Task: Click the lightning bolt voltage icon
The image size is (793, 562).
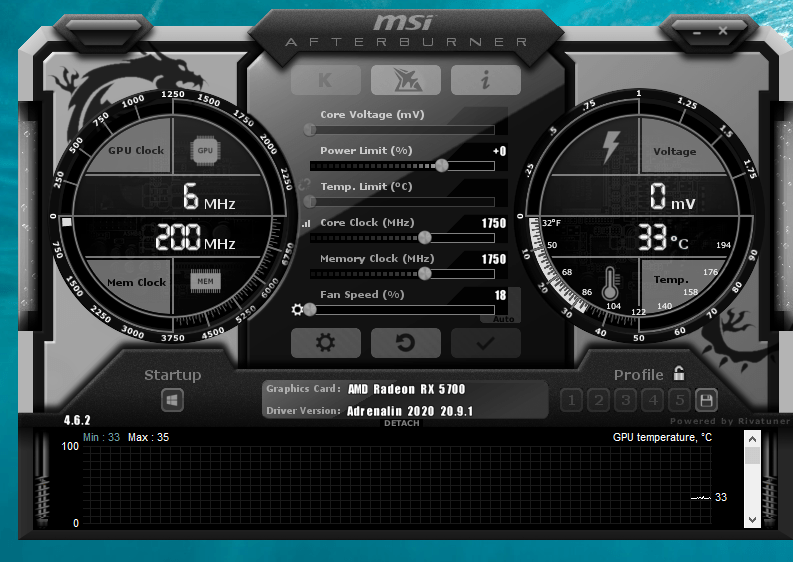Action: [610, 147]
